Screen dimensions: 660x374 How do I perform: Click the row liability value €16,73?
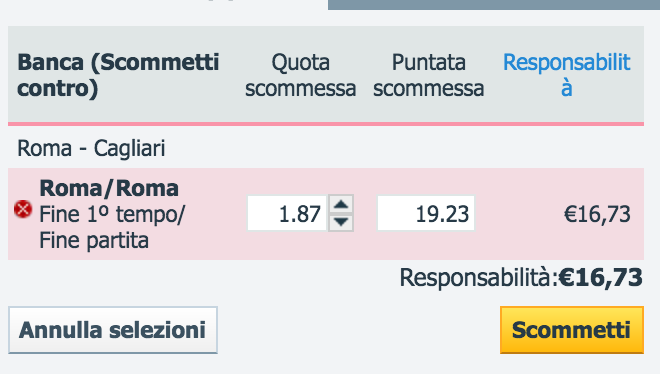pyautogui.click(x=597, y=214)
